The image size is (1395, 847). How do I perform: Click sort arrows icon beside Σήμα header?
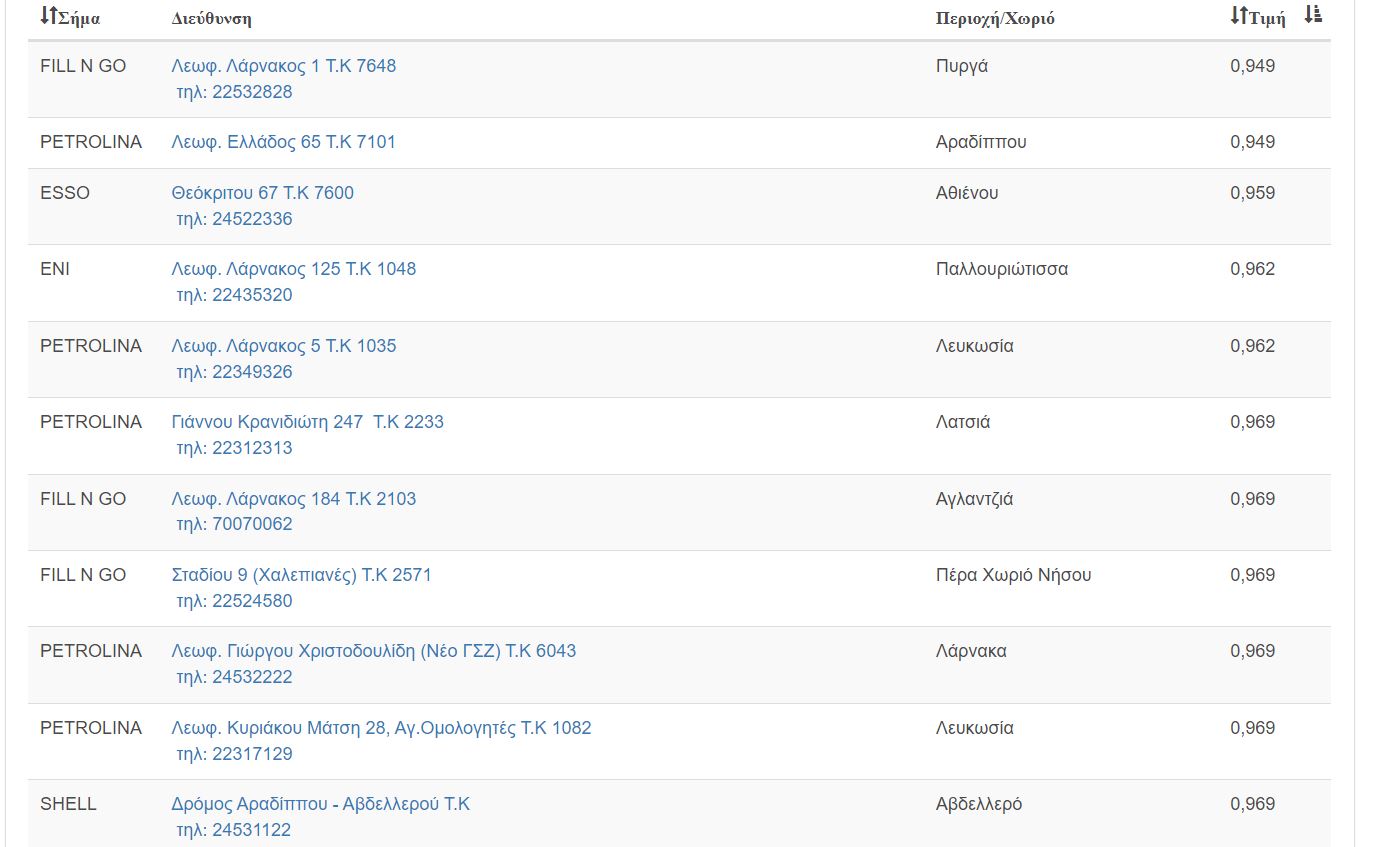(x=49, y=16)
